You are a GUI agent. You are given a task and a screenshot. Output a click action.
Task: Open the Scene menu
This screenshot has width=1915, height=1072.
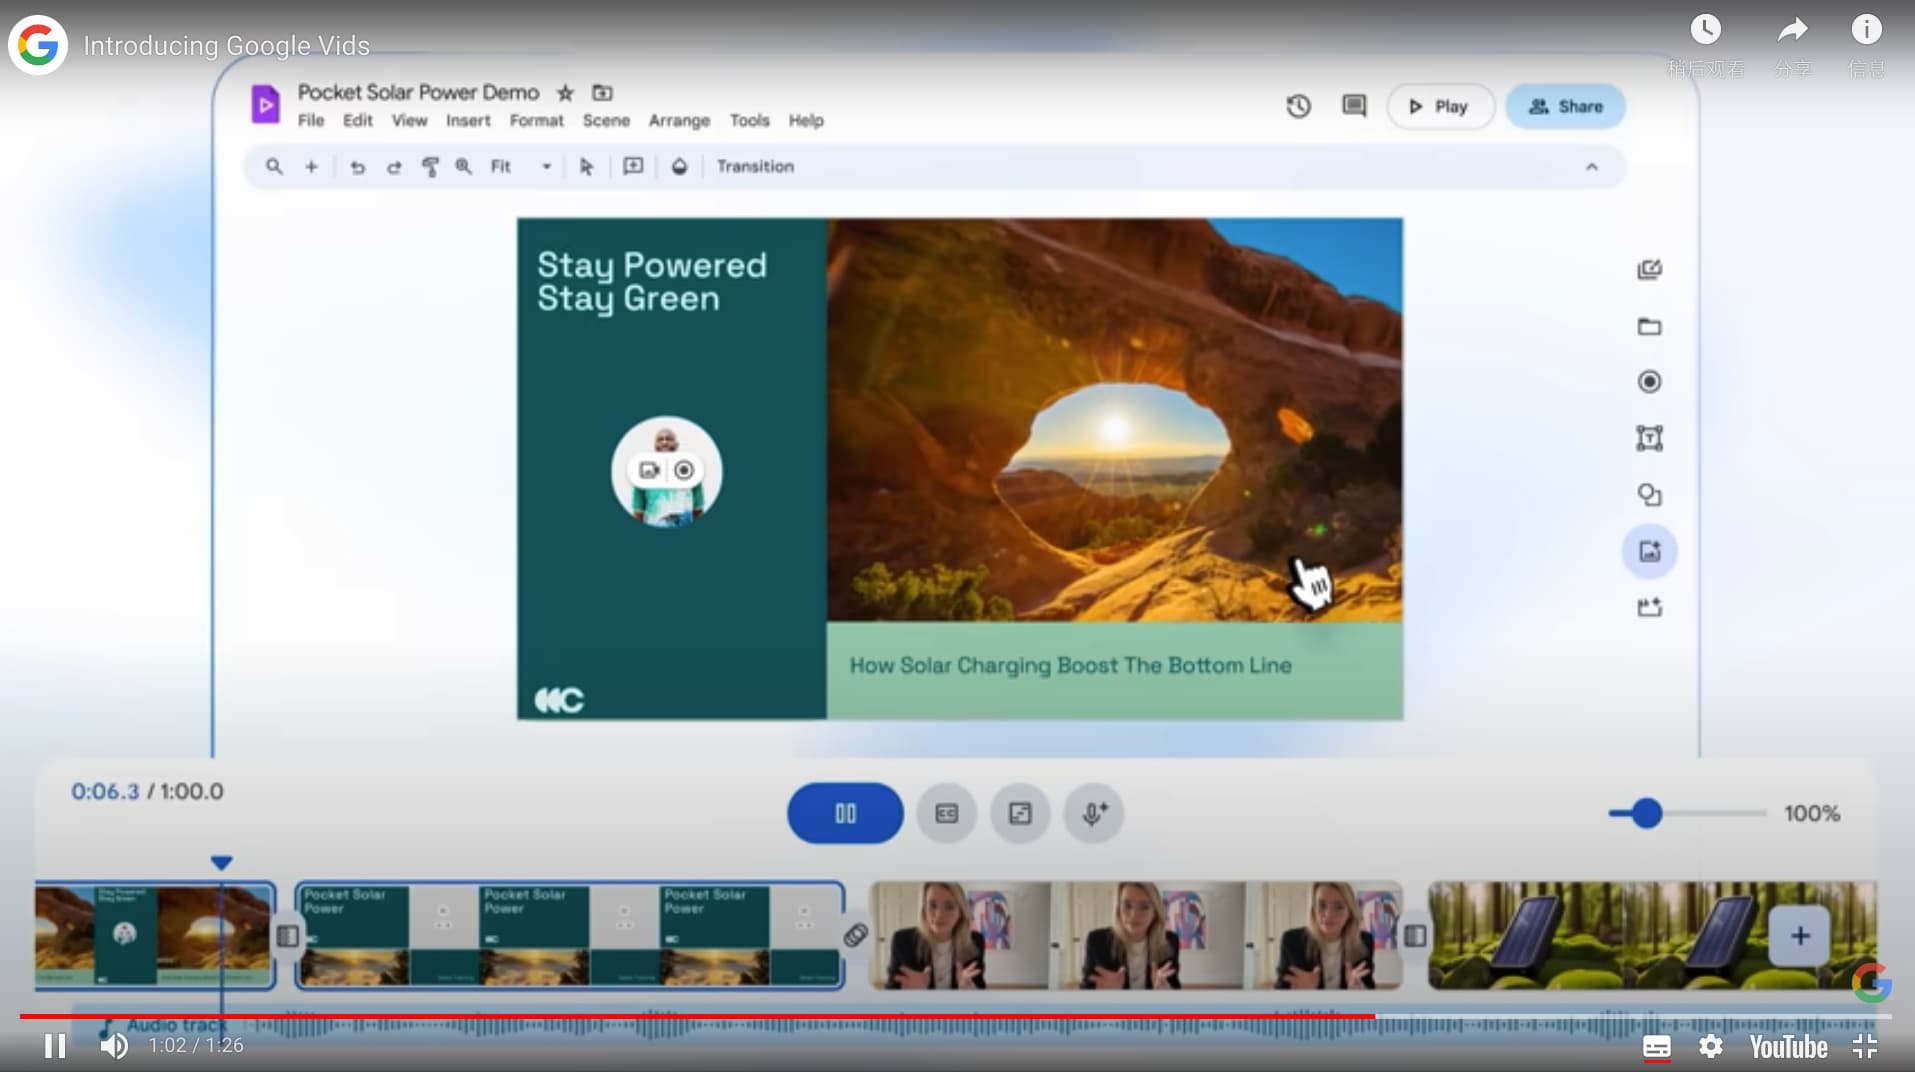pyautogui.click(x=606, y=121)
